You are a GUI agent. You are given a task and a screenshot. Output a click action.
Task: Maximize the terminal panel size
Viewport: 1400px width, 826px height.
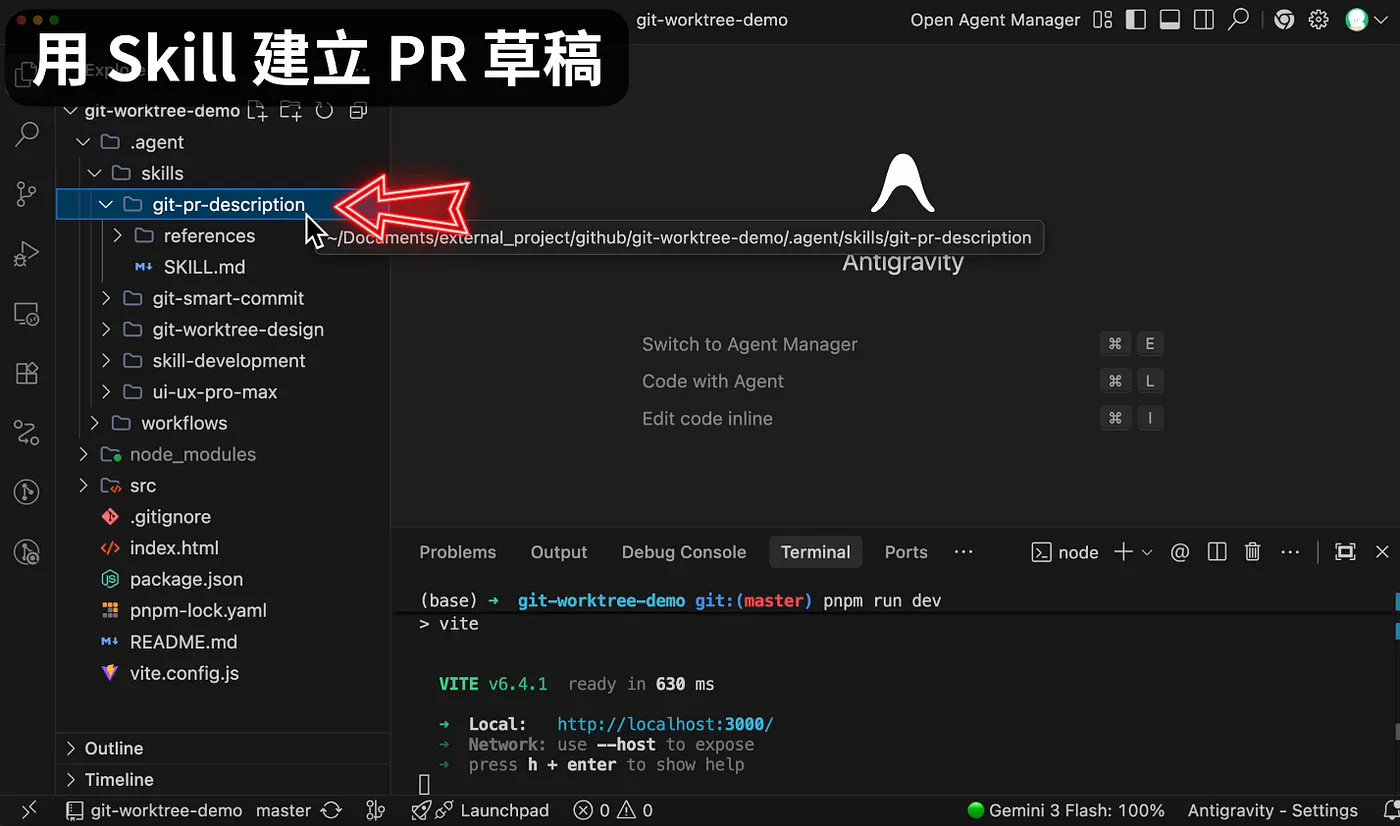click(x=1346, y=552)
